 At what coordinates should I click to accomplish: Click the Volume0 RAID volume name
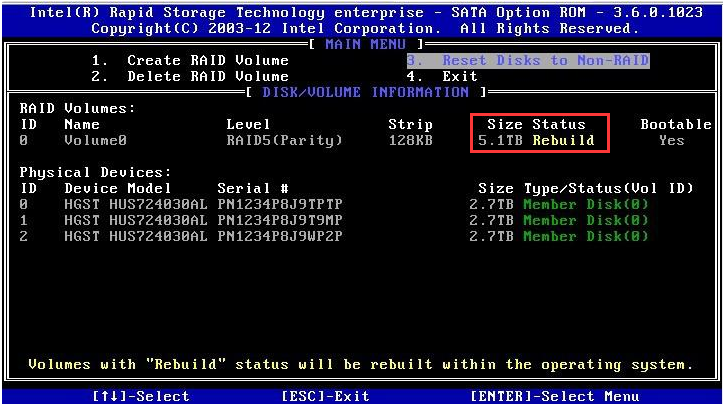point(95,141)
